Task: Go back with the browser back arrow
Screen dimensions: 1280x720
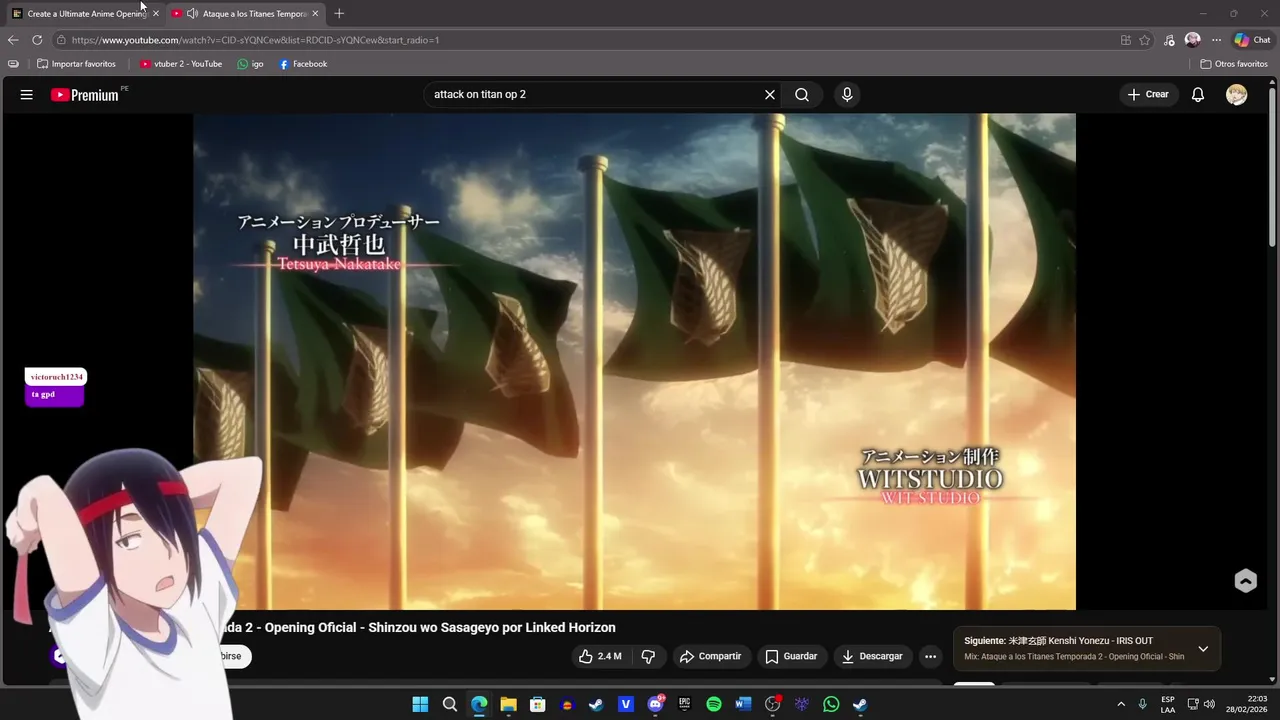Action: coord(13,40)
